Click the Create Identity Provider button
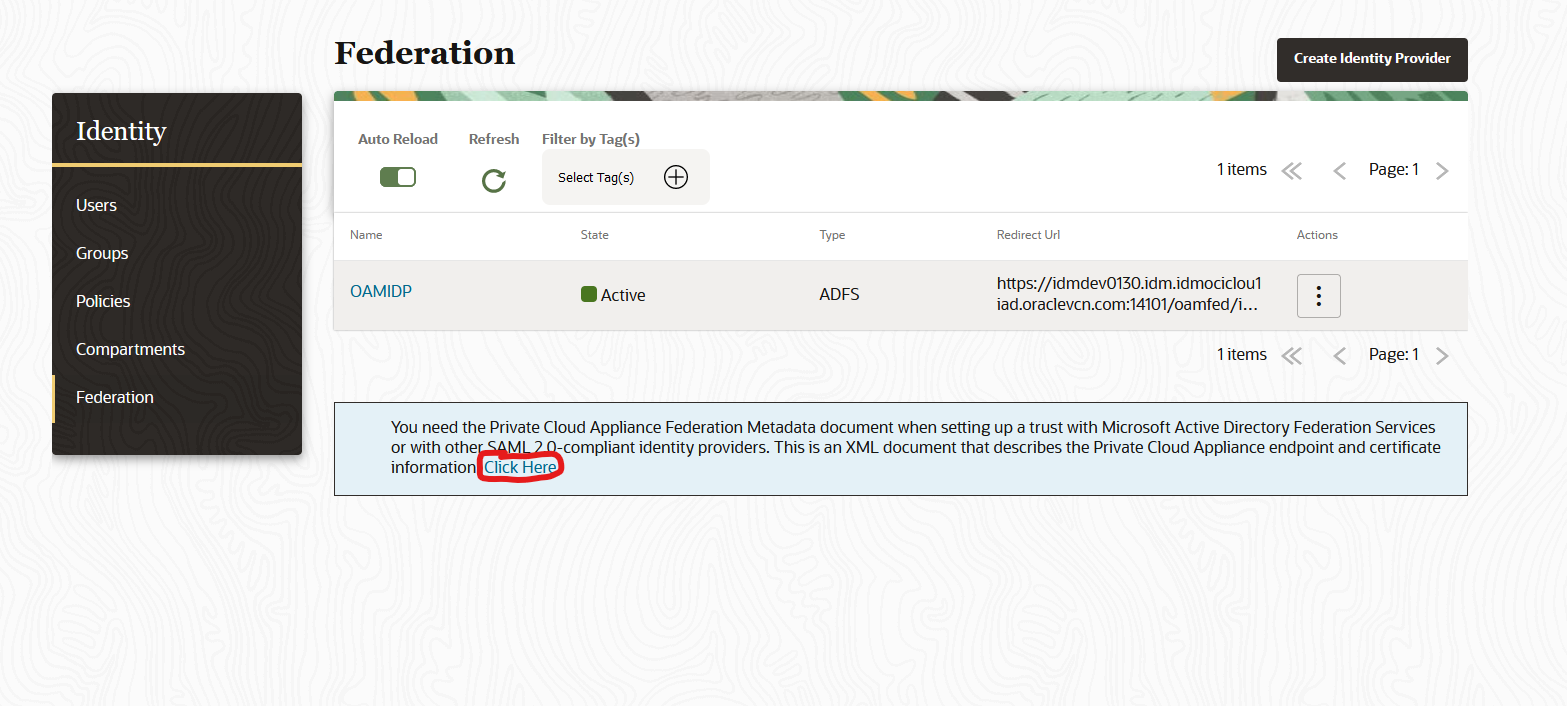Viewport: 1567px width, 706px height. pos(1372,59)
